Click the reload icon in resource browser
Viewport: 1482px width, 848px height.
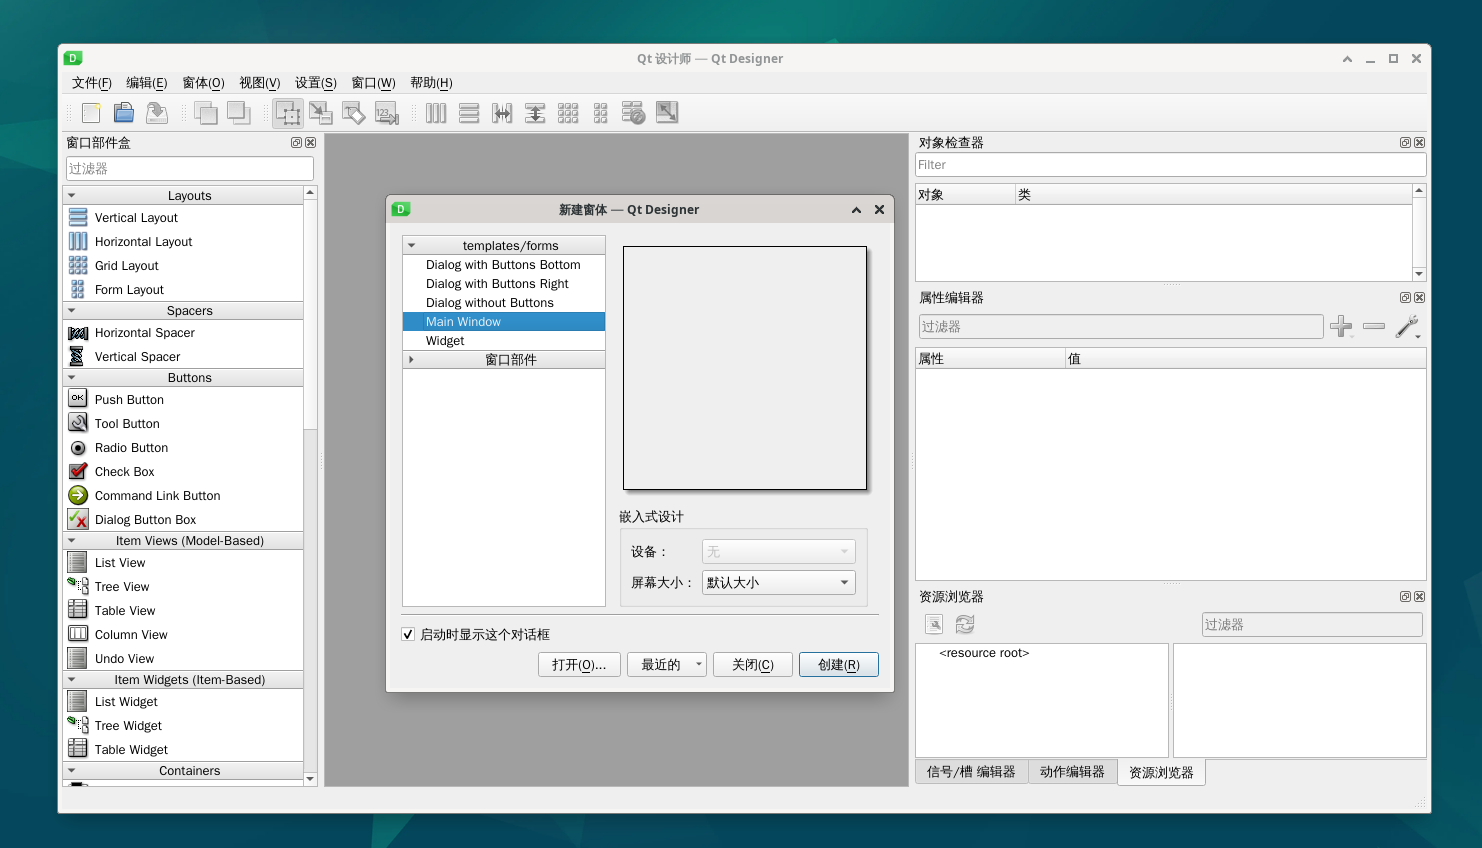[x=965, y=624]
